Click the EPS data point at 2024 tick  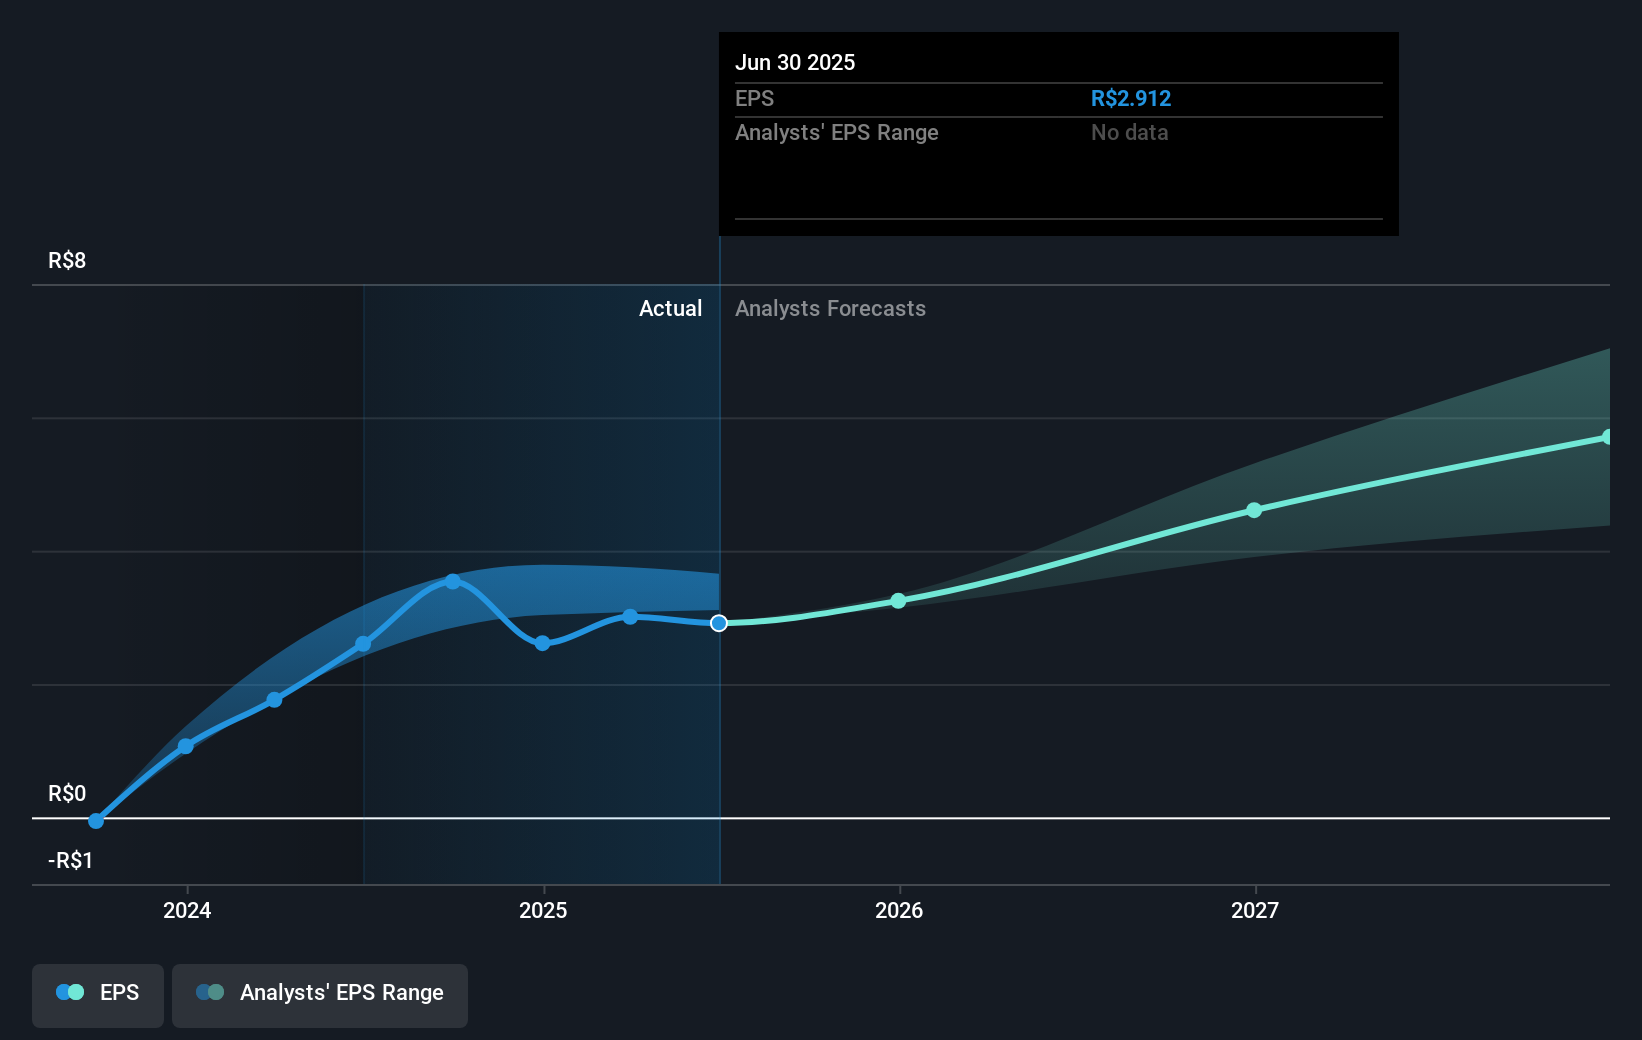[186, 746]
